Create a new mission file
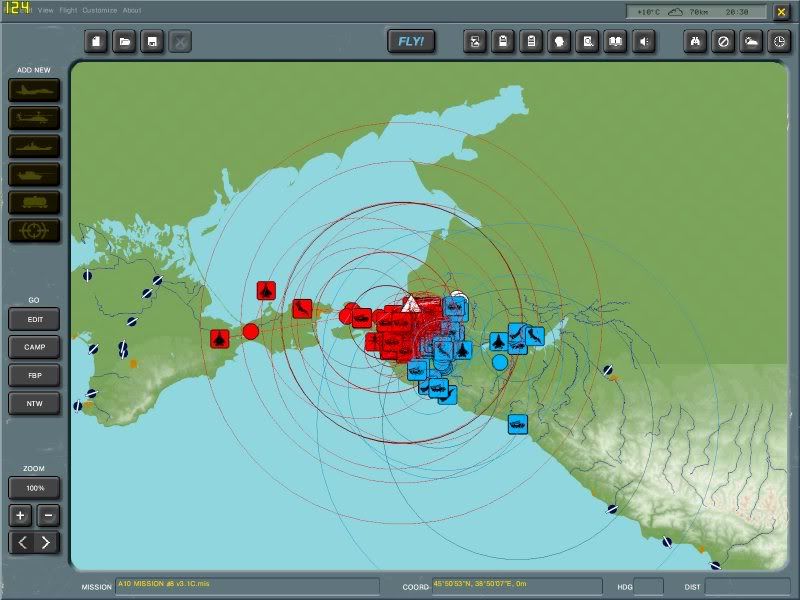 click(97, 41)
